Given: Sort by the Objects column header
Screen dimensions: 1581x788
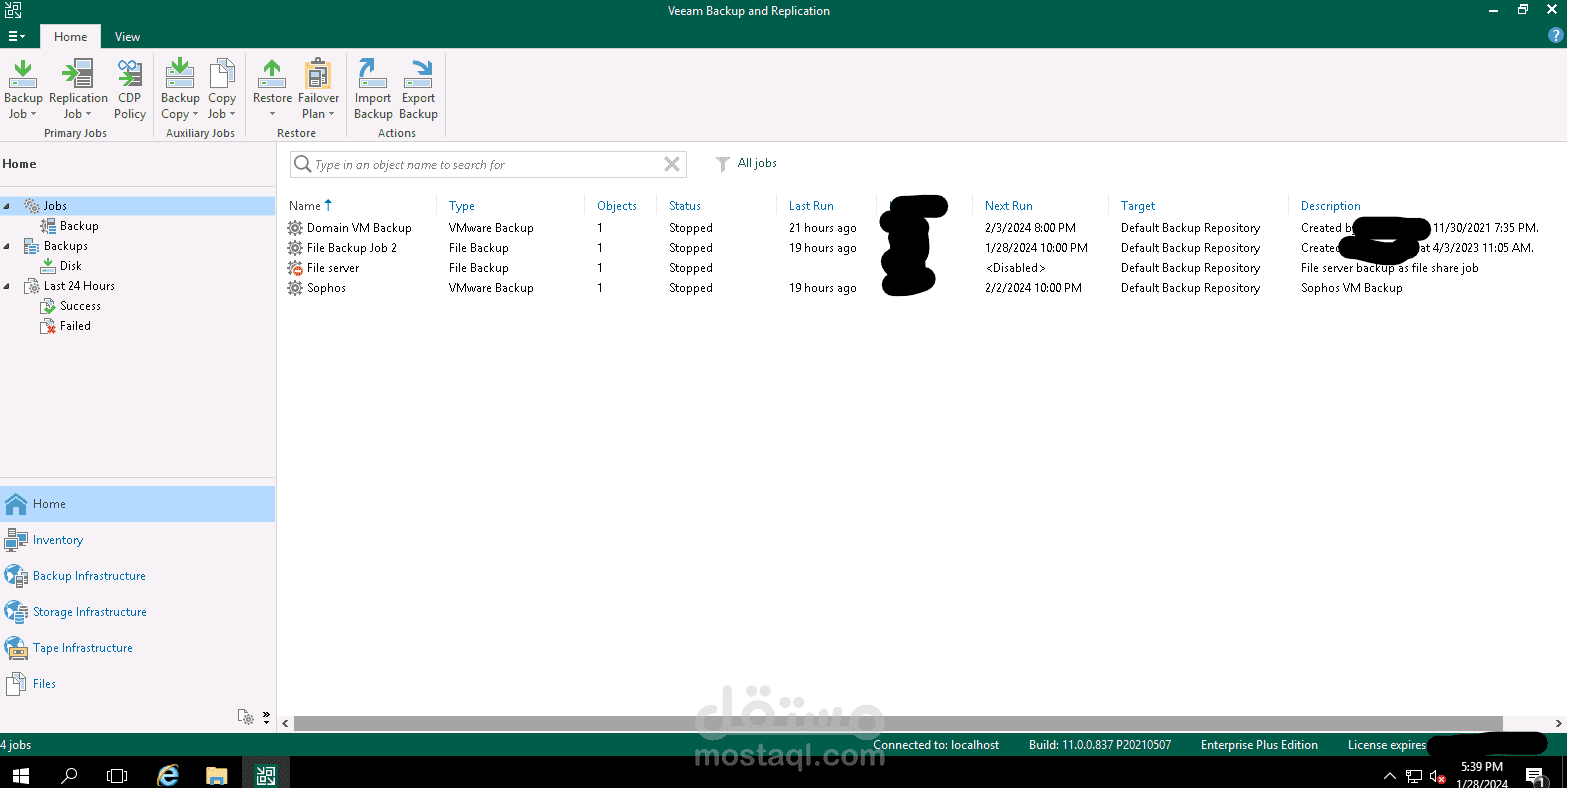Looking at the screenshot, I should coord(616,206).
